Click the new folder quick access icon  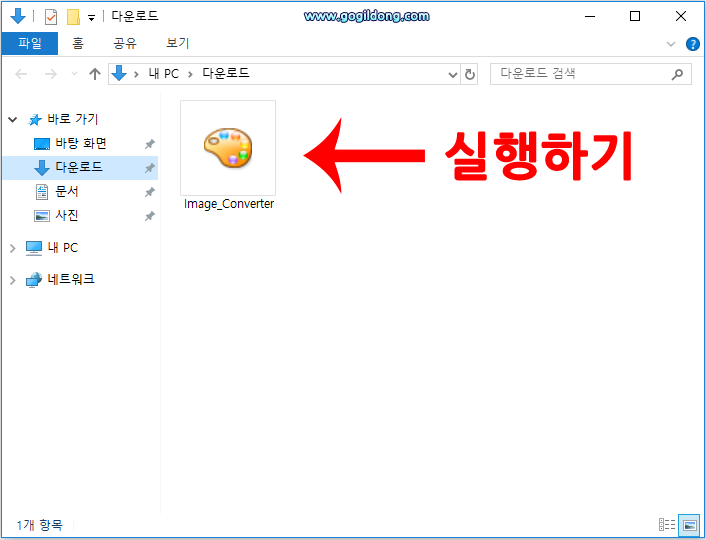73,17
